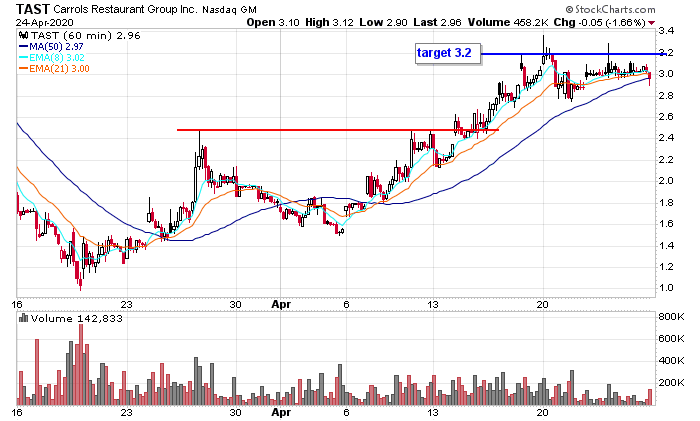The width and height of the screenshot is (700, 421).
Task: Click the TAST ticker symbol heading
Action: [x=33, y=8]
